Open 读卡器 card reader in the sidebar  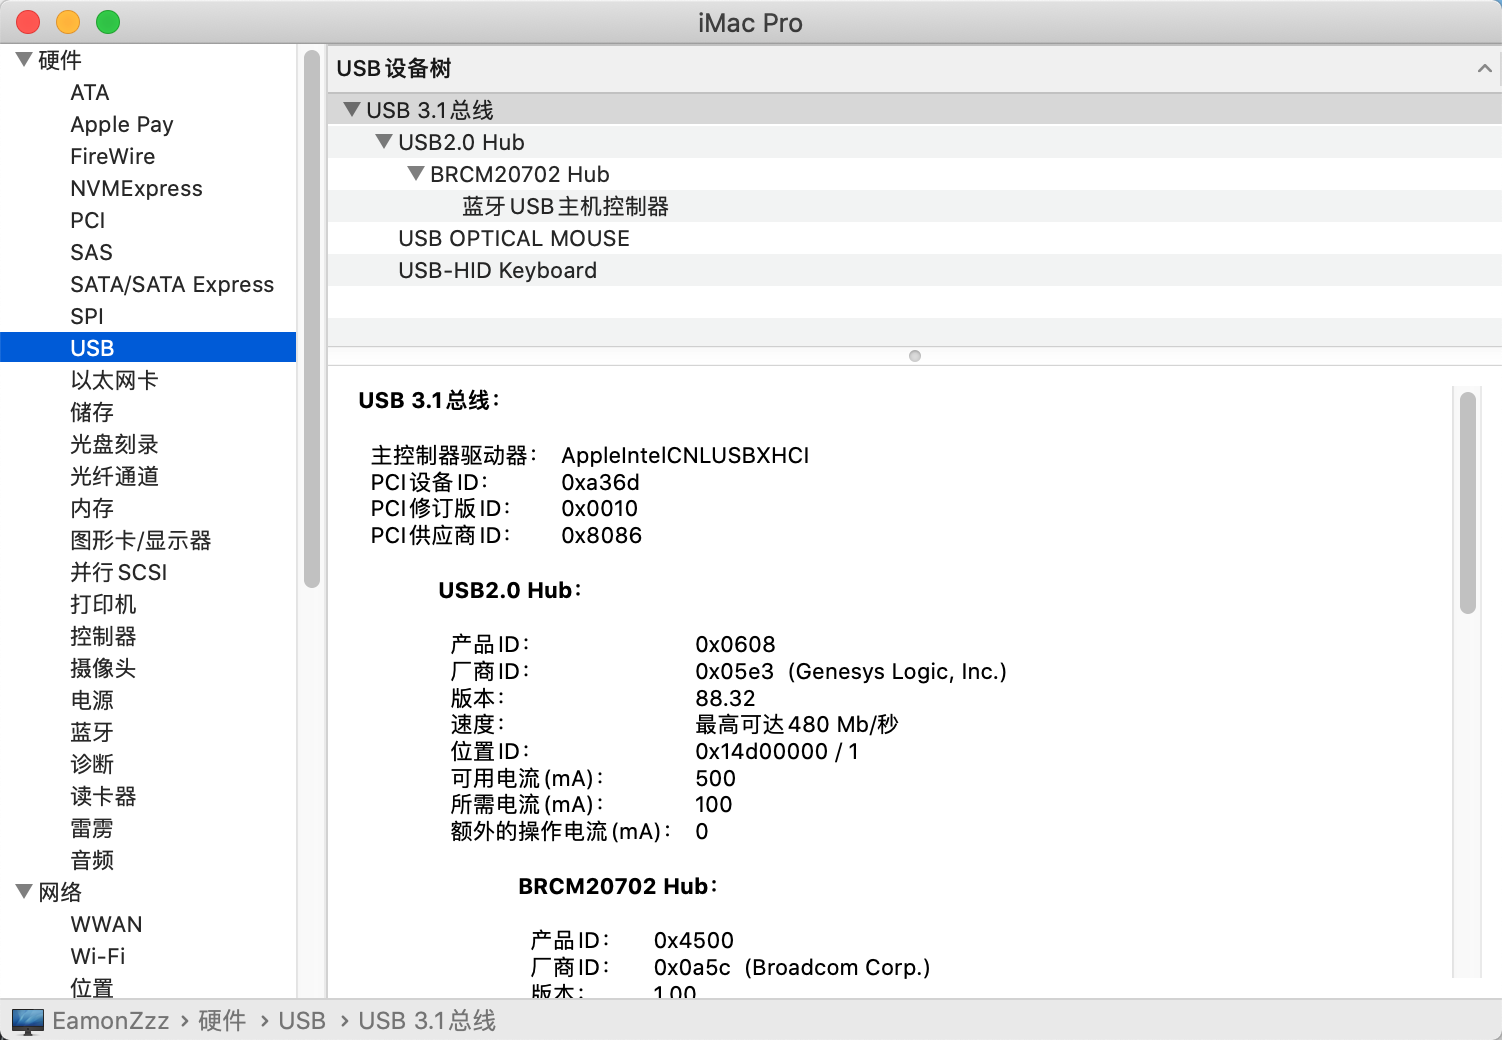point(103,796)
